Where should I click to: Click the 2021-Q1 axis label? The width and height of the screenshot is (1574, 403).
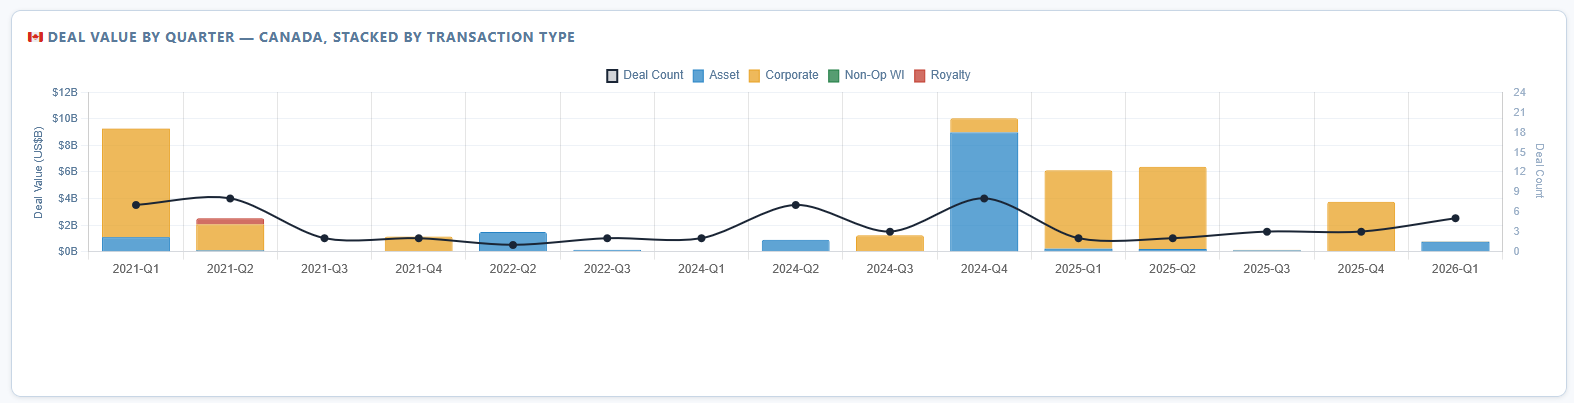click(x=136, y=269)
